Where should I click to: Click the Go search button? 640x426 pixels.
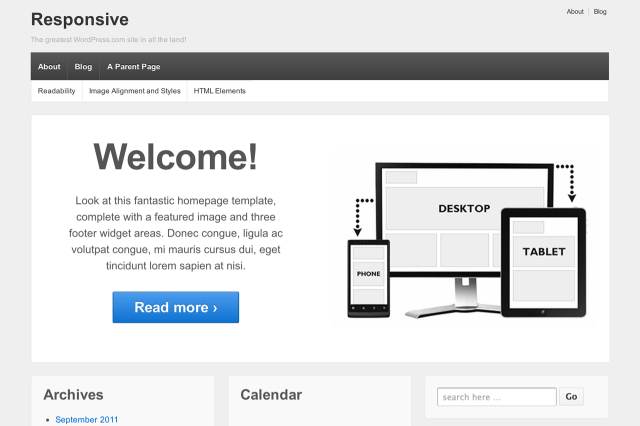(571, 397)
